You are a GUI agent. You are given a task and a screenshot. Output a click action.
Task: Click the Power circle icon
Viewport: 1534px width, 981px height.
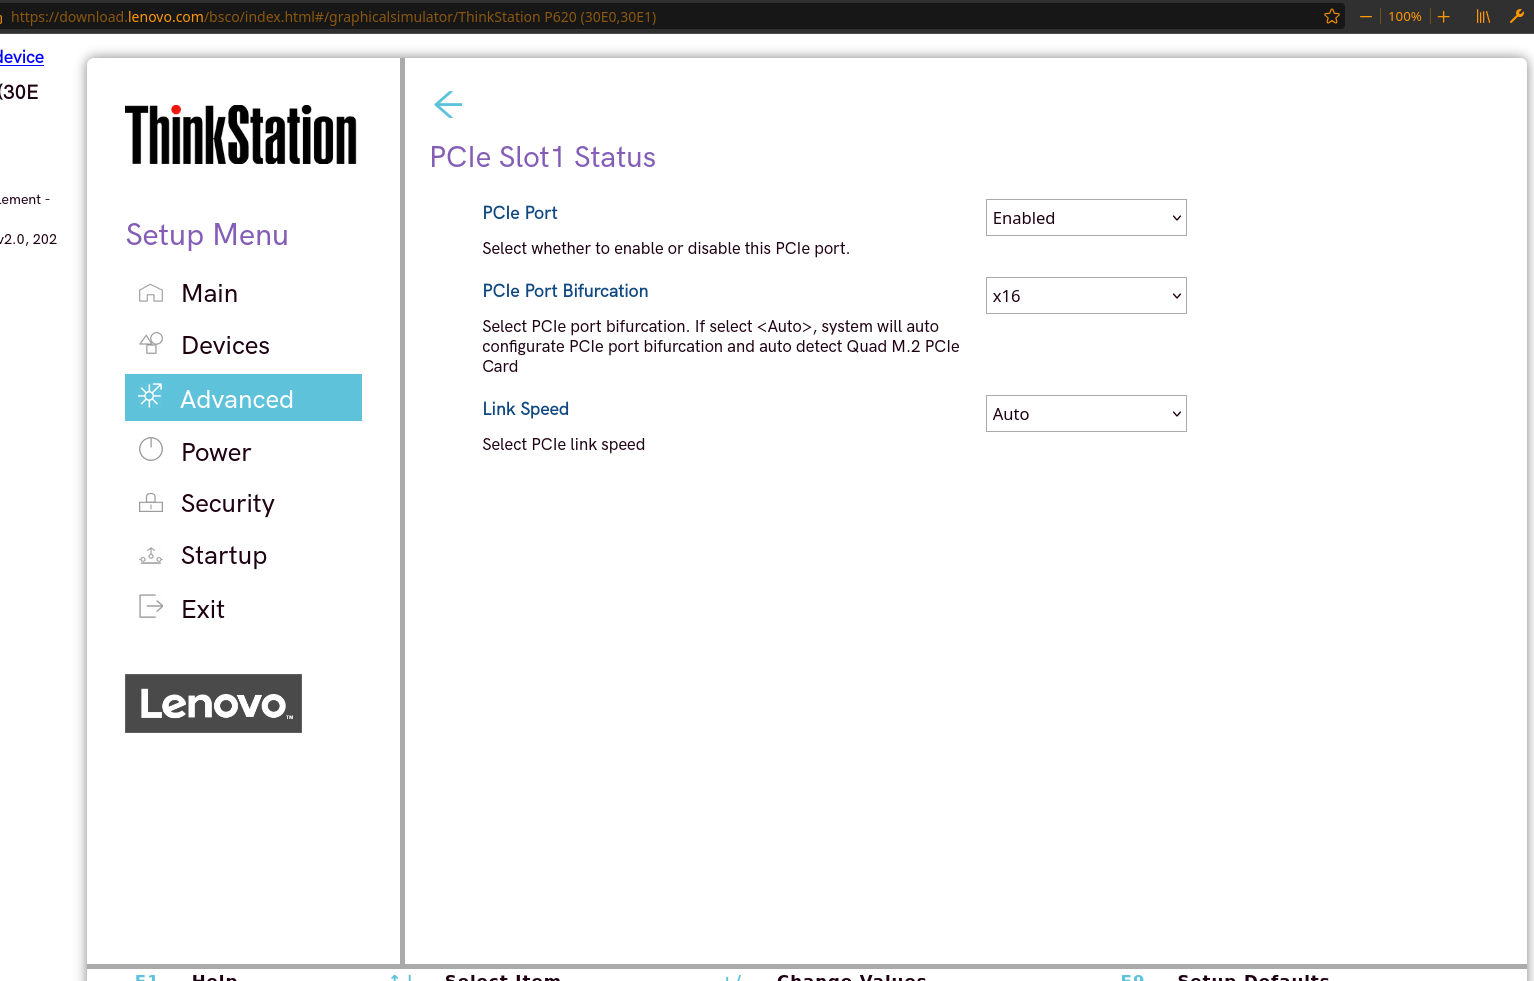tap(151, 450)
